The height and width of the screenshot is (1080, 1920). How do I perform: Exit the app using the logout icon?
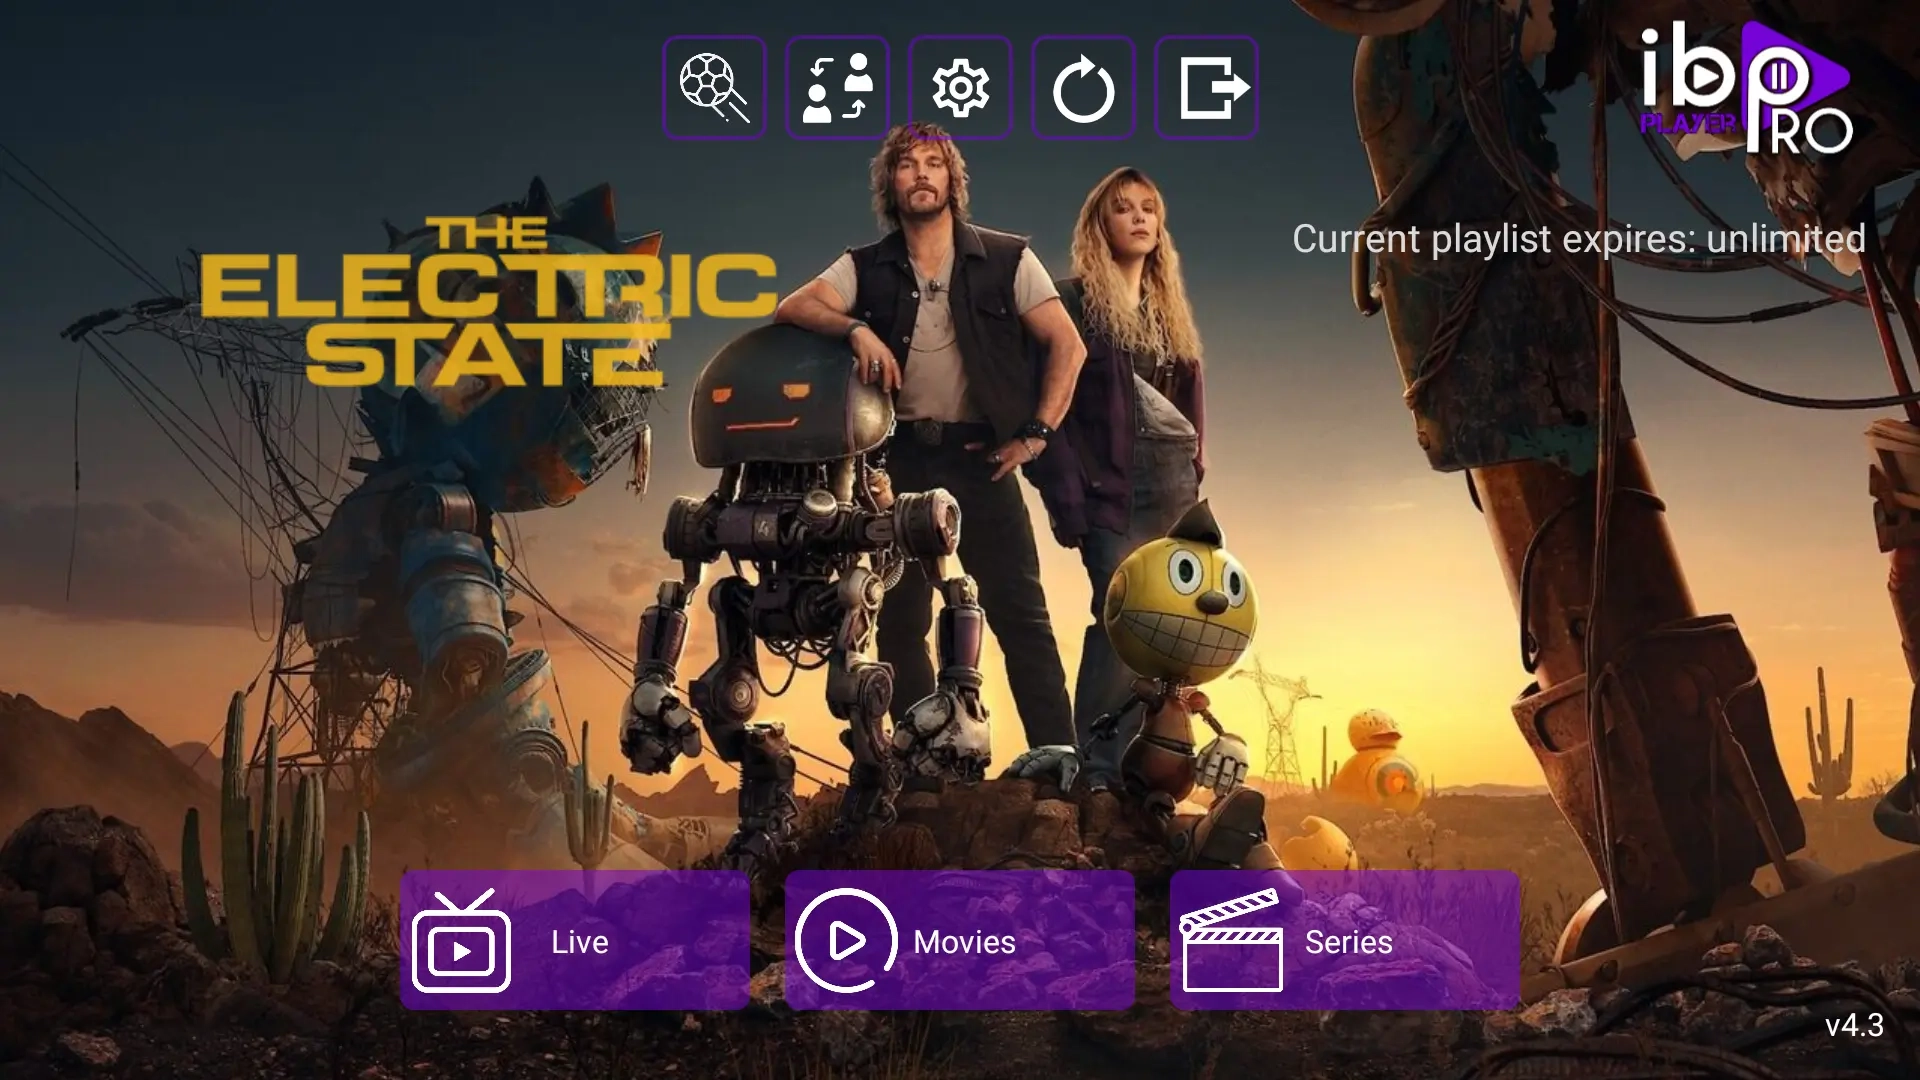(x=1206, y=87)
